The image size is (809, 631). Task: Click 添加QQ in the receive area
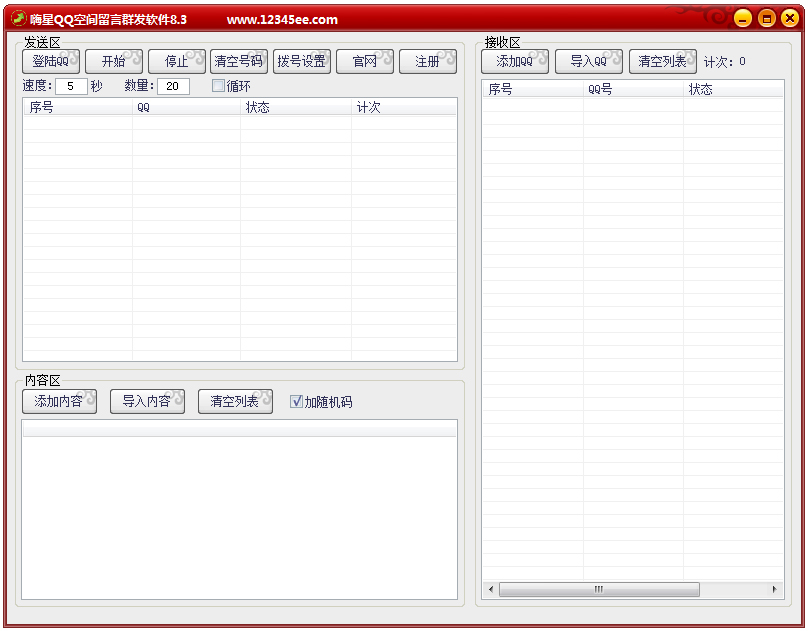click(515, 62)
